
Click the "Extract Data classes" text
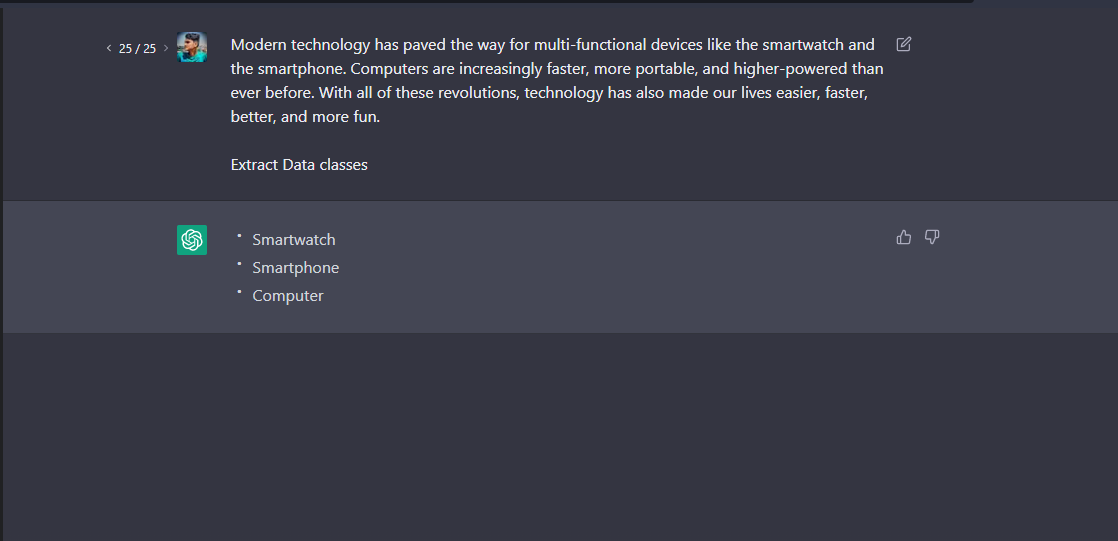coord(299,165)
